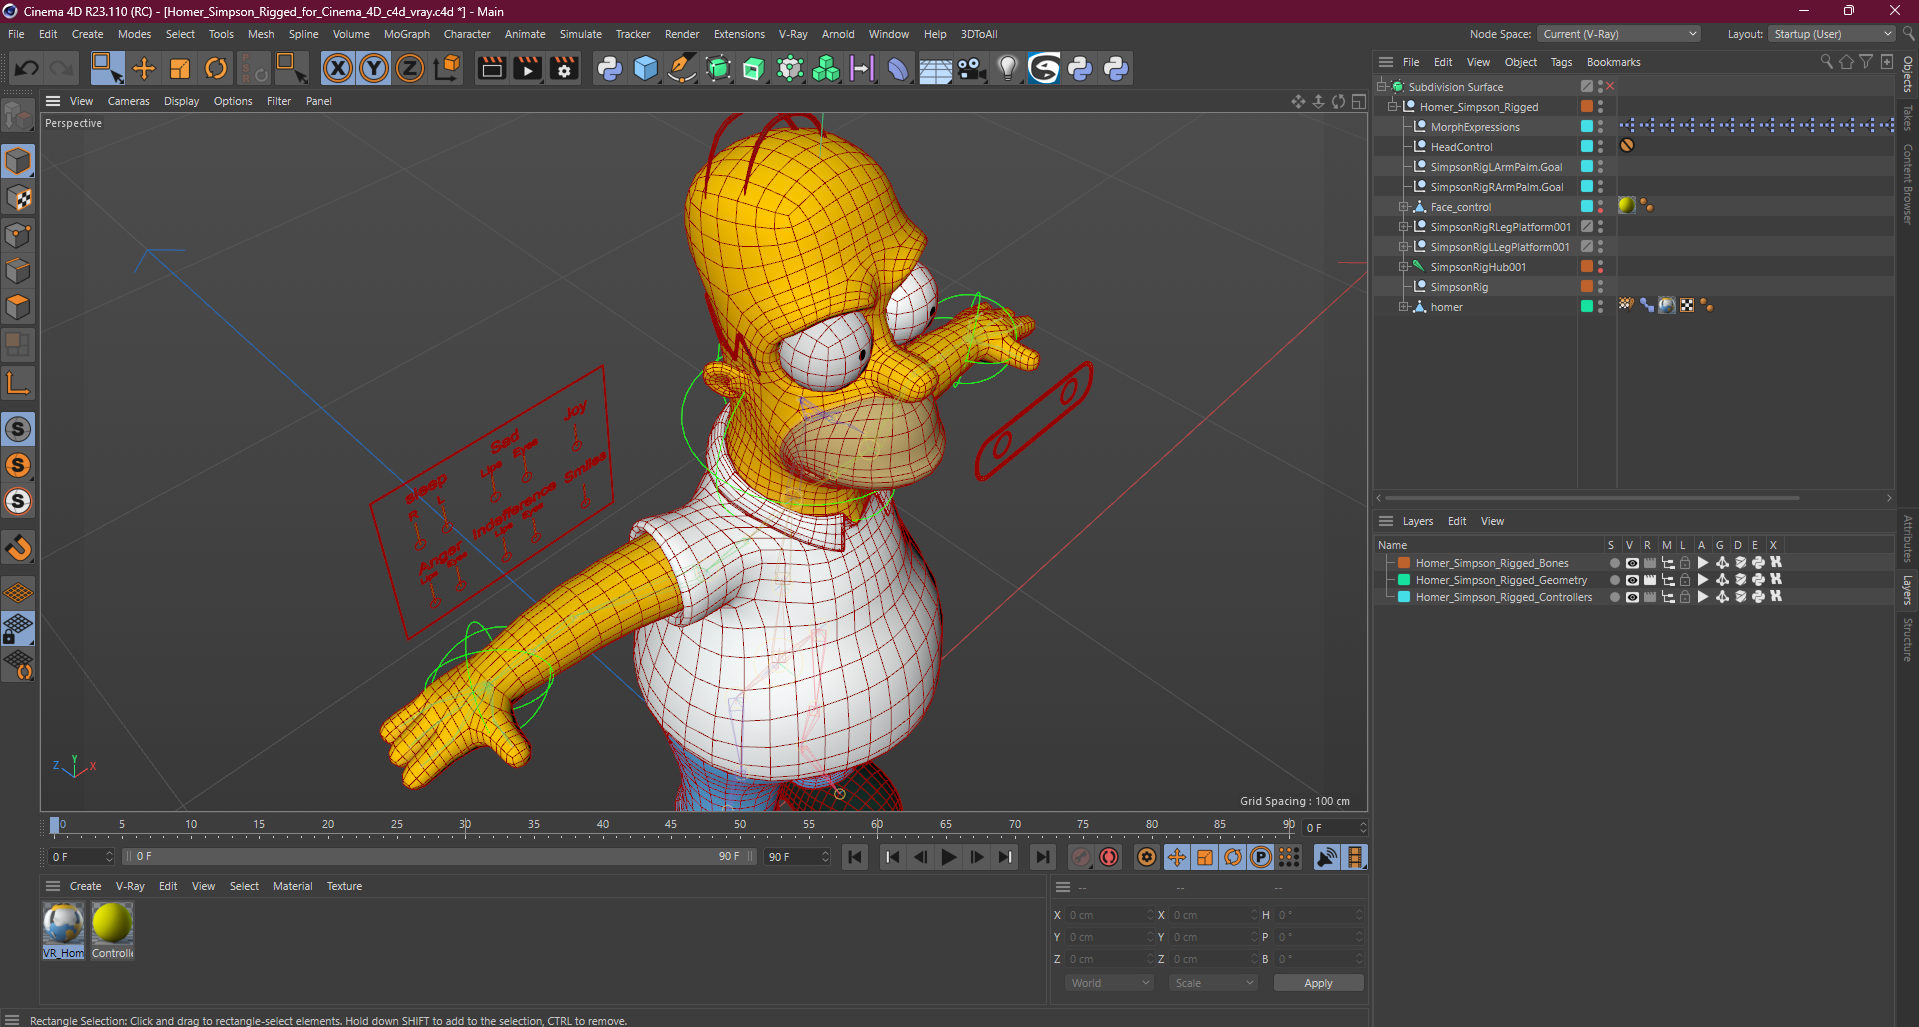Viewport: 1919px width, 1027px height.
Task: Select the Scale tool
Action: tap(180, 68)
